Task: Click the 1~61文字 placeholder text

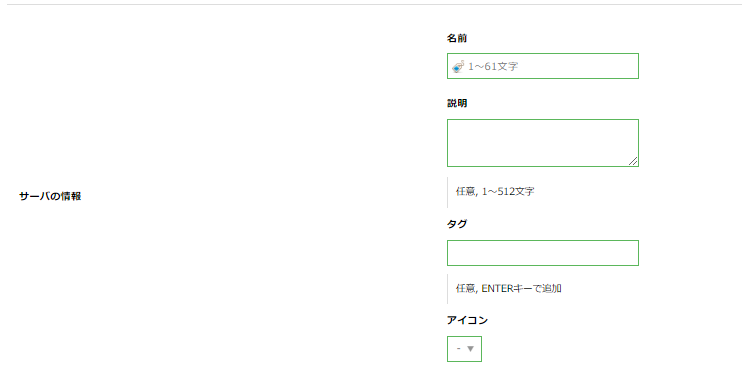Action: coord(493,67)
